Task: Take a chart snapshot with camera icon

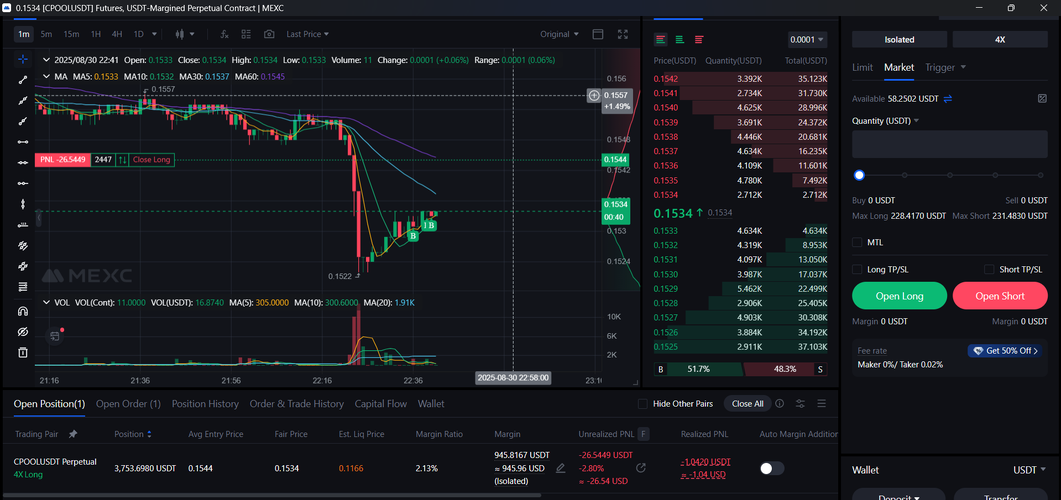Action: [x=269, y=34]
